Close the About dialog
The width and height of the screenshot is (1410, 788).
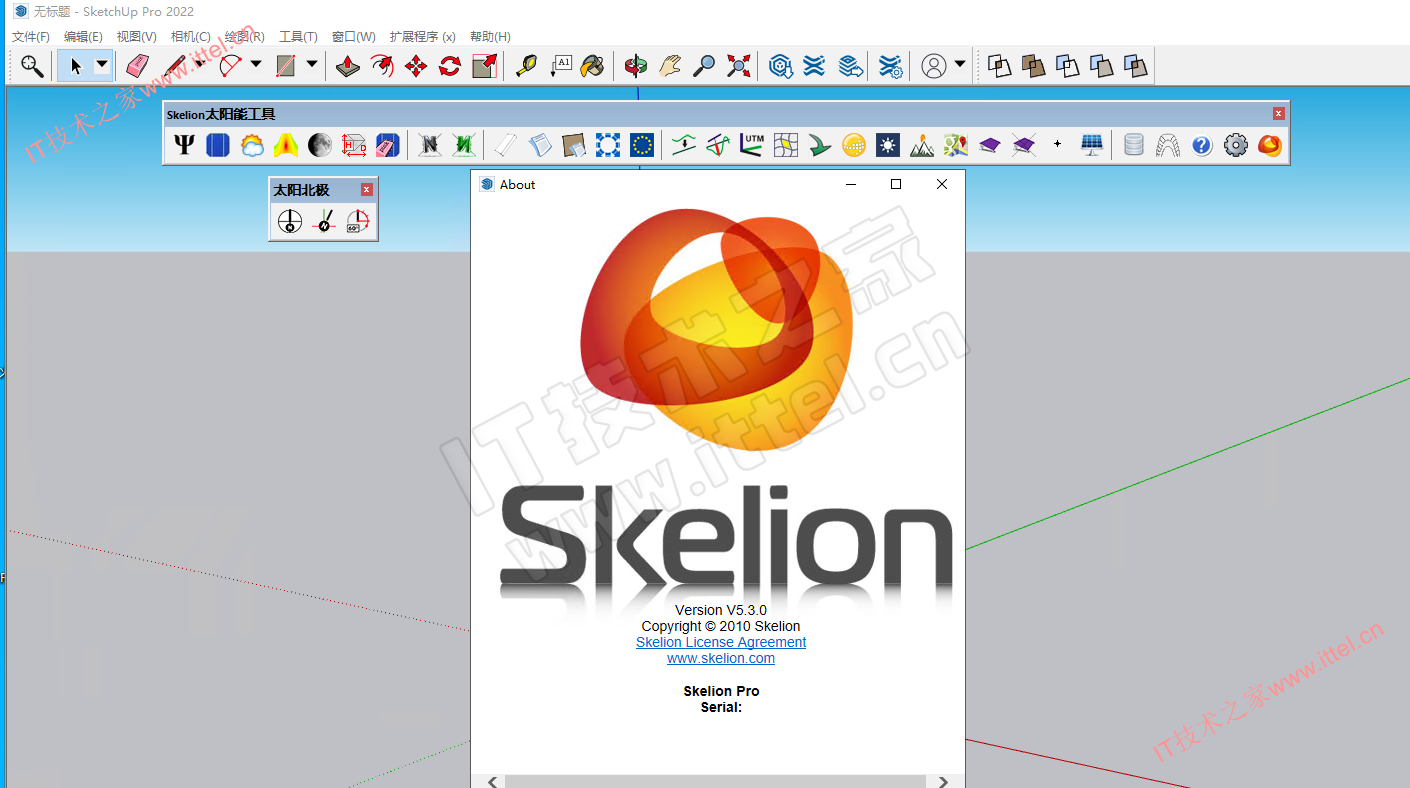[x=942, y=184]
